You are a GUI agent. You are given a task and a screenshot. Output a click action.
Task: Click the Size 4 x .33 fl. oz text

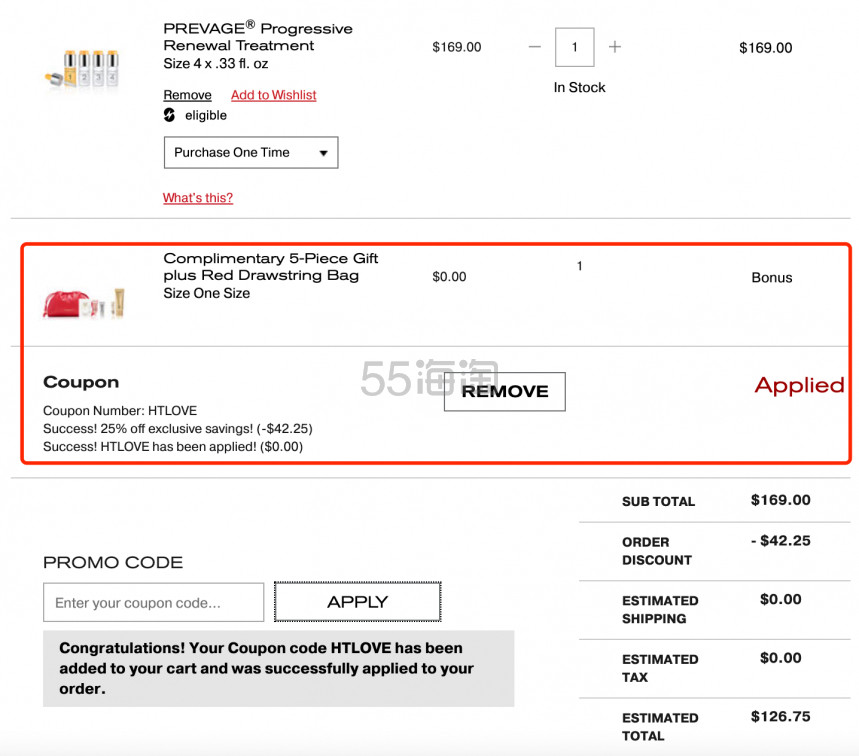click(x=216, y=64)
